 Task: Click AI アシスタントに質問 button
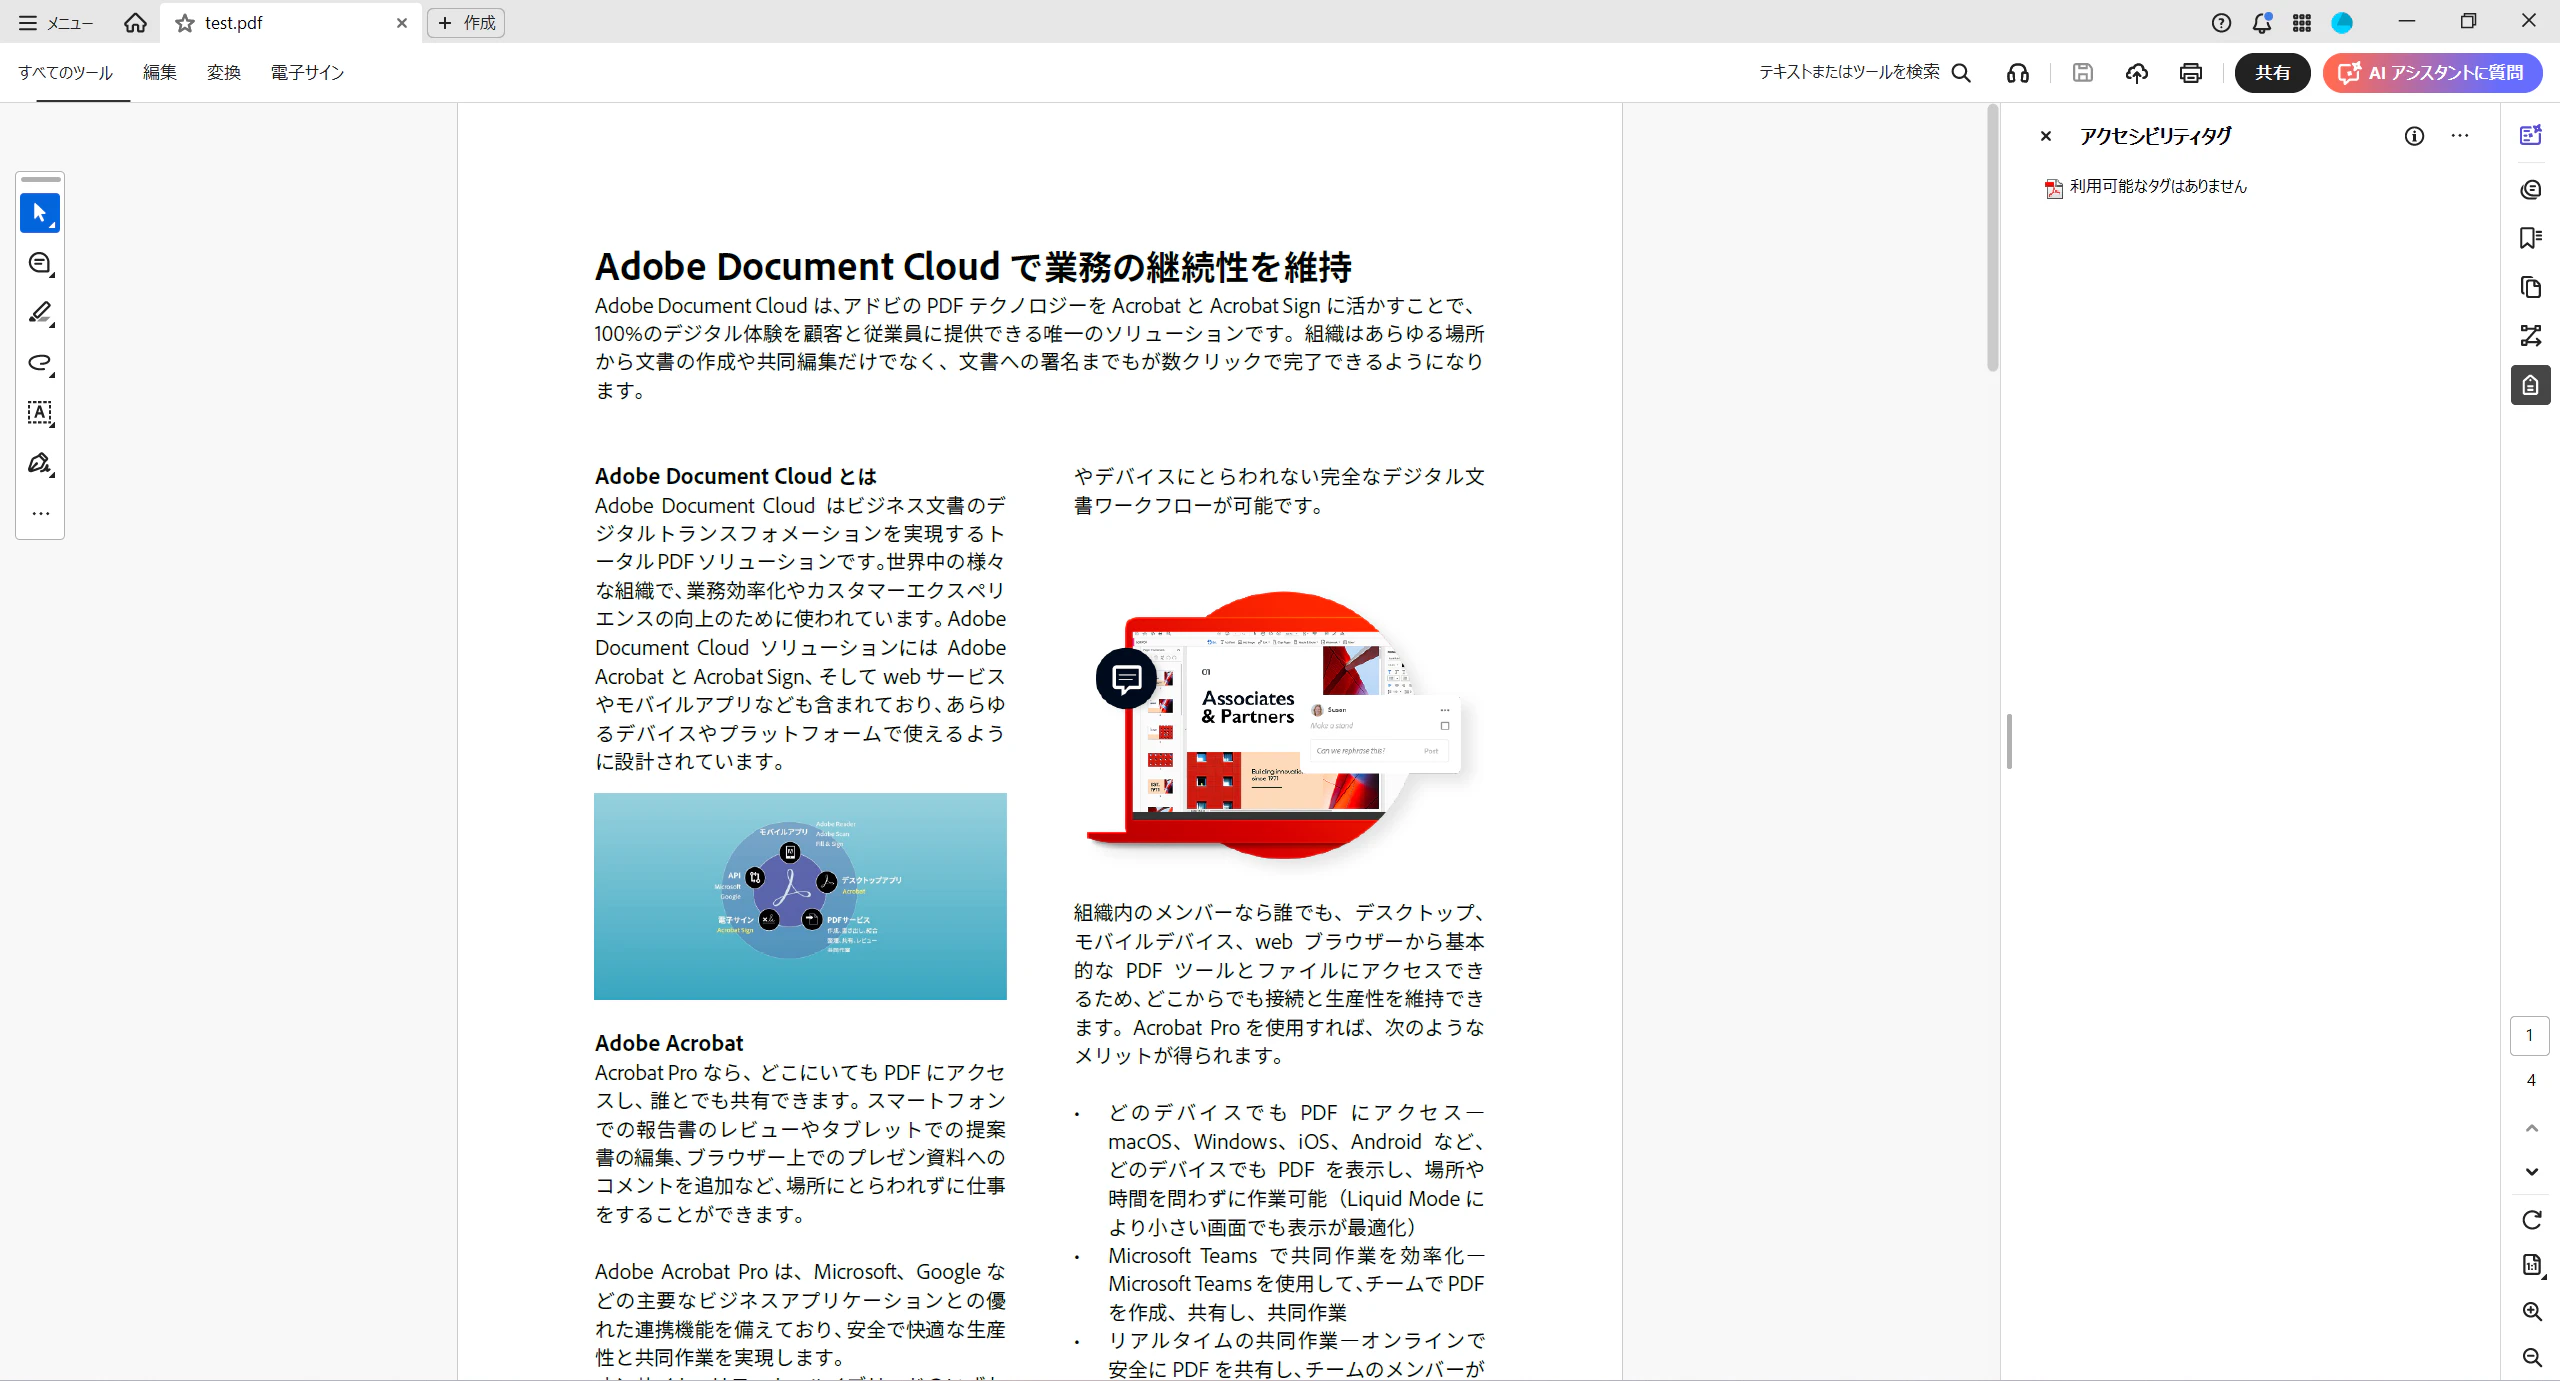2432,72
